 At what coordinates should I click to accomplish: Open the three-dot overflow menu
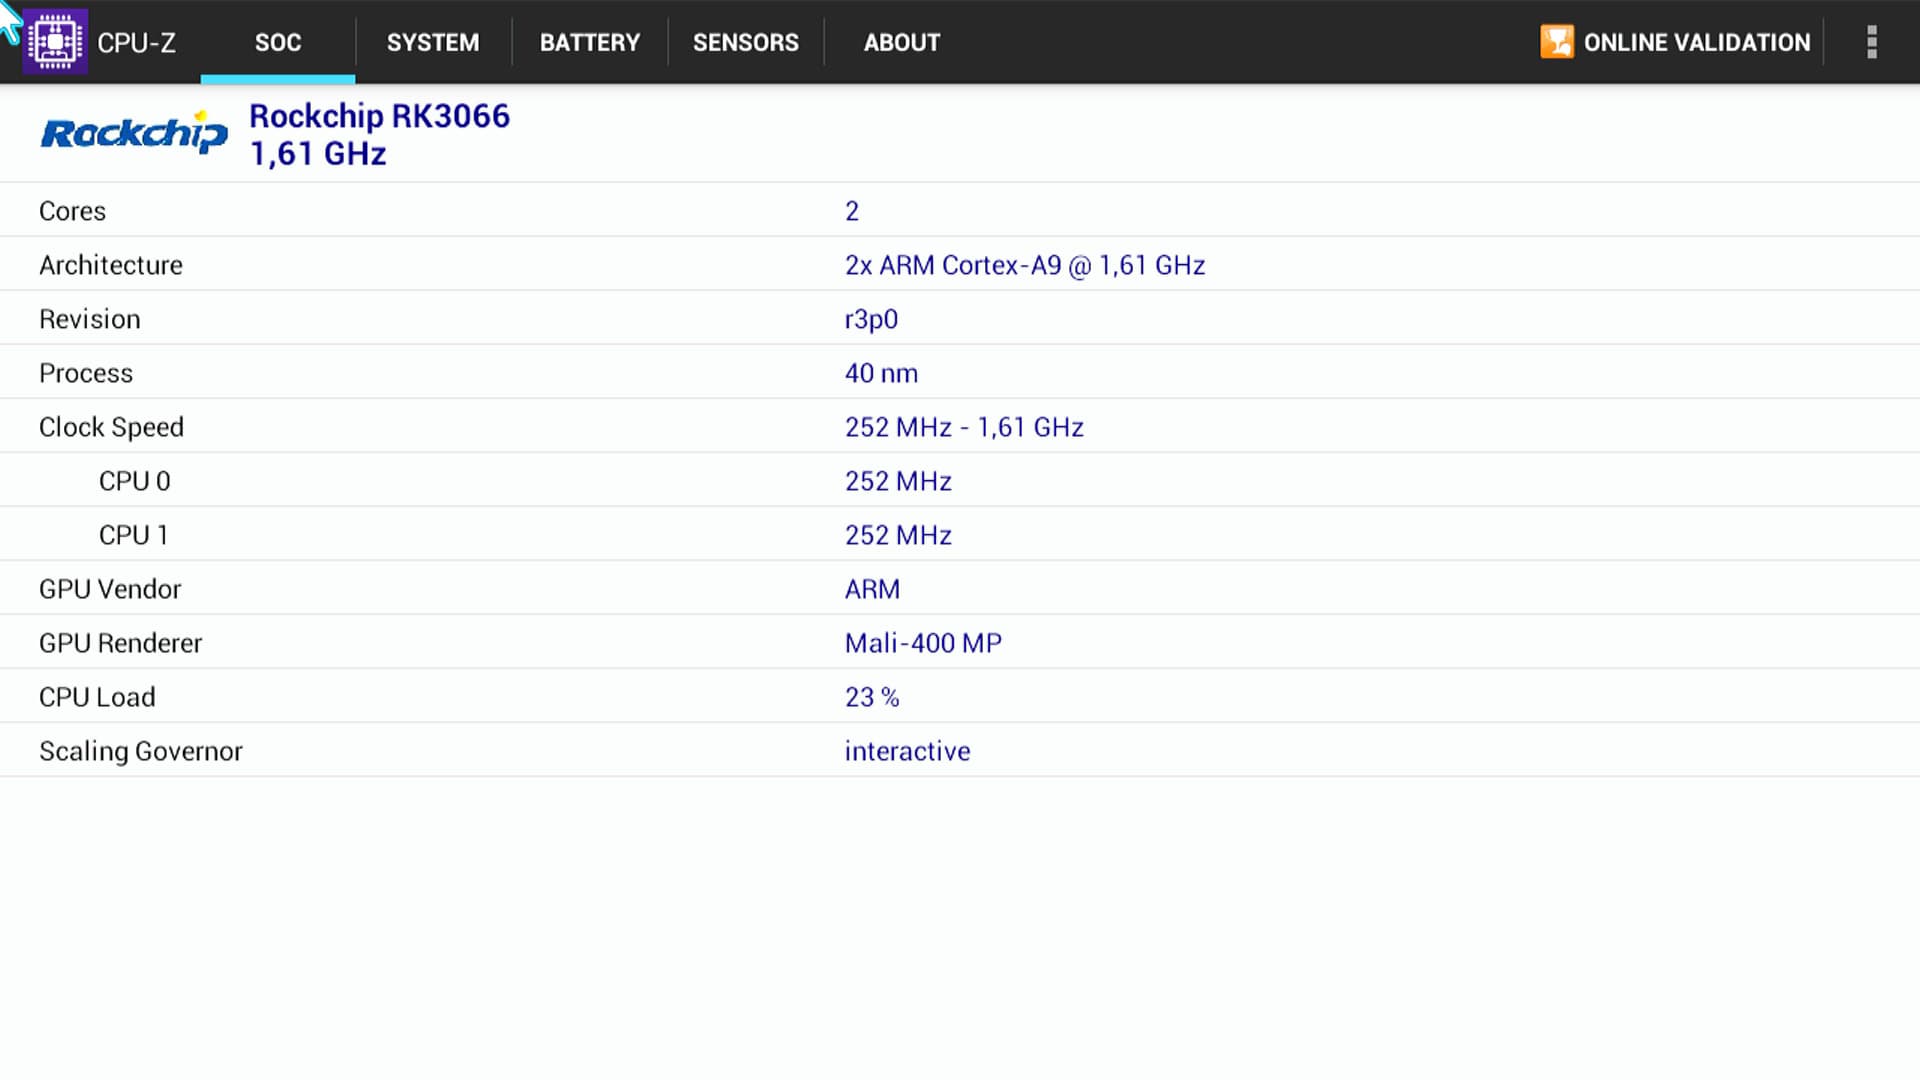pos(1871,42)
